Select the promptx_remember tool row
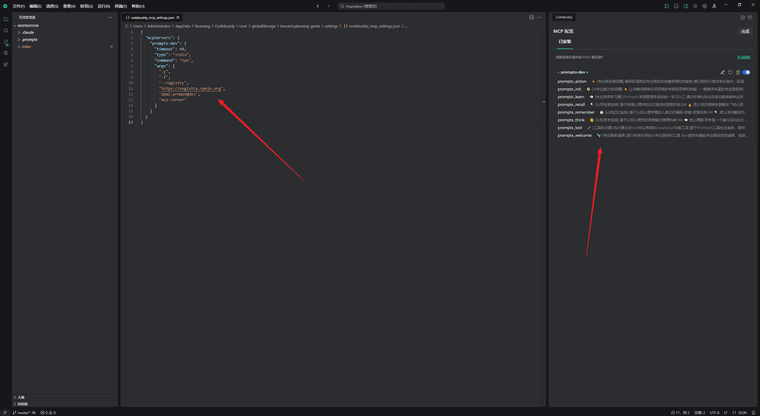 [x=652, y=112]
